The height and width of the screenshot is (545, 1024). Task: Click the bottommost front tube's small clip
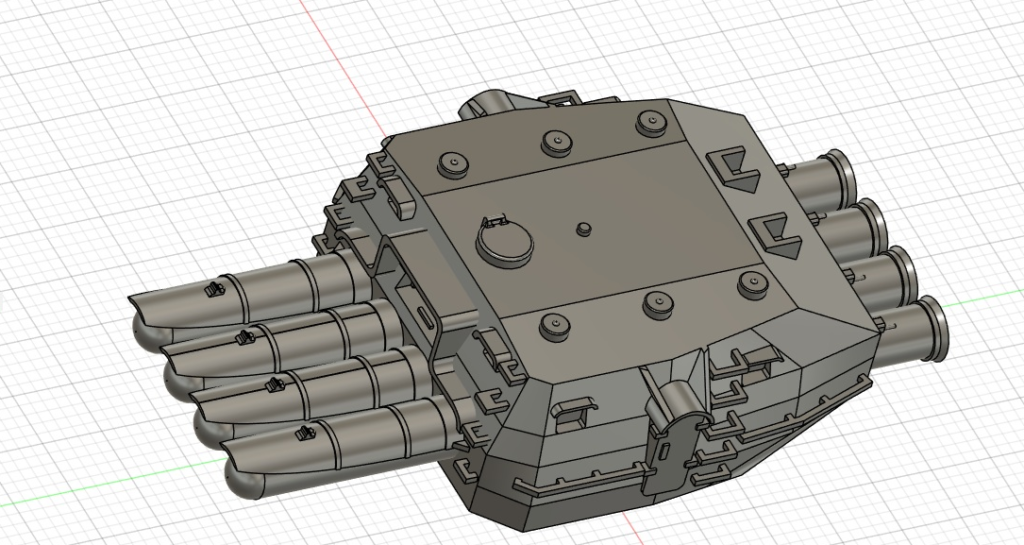click(x=303, y=432)
